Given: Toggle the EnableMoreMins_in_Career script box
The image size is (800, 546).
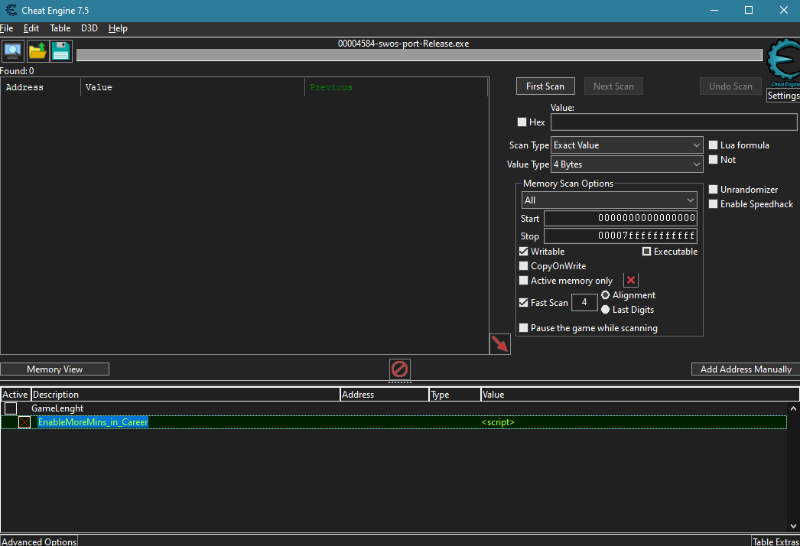Looking at the screenshot, I should click(x=25, y=422).
